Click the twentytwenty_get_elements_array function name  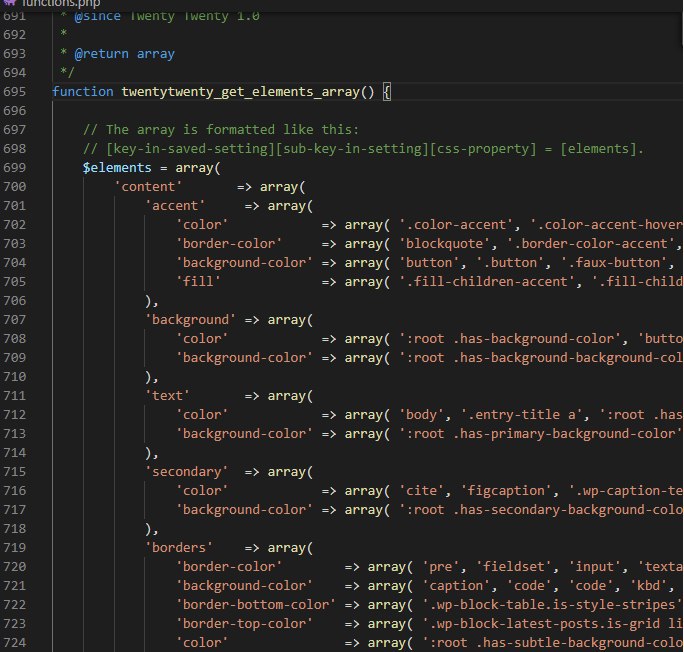(240, 92)
